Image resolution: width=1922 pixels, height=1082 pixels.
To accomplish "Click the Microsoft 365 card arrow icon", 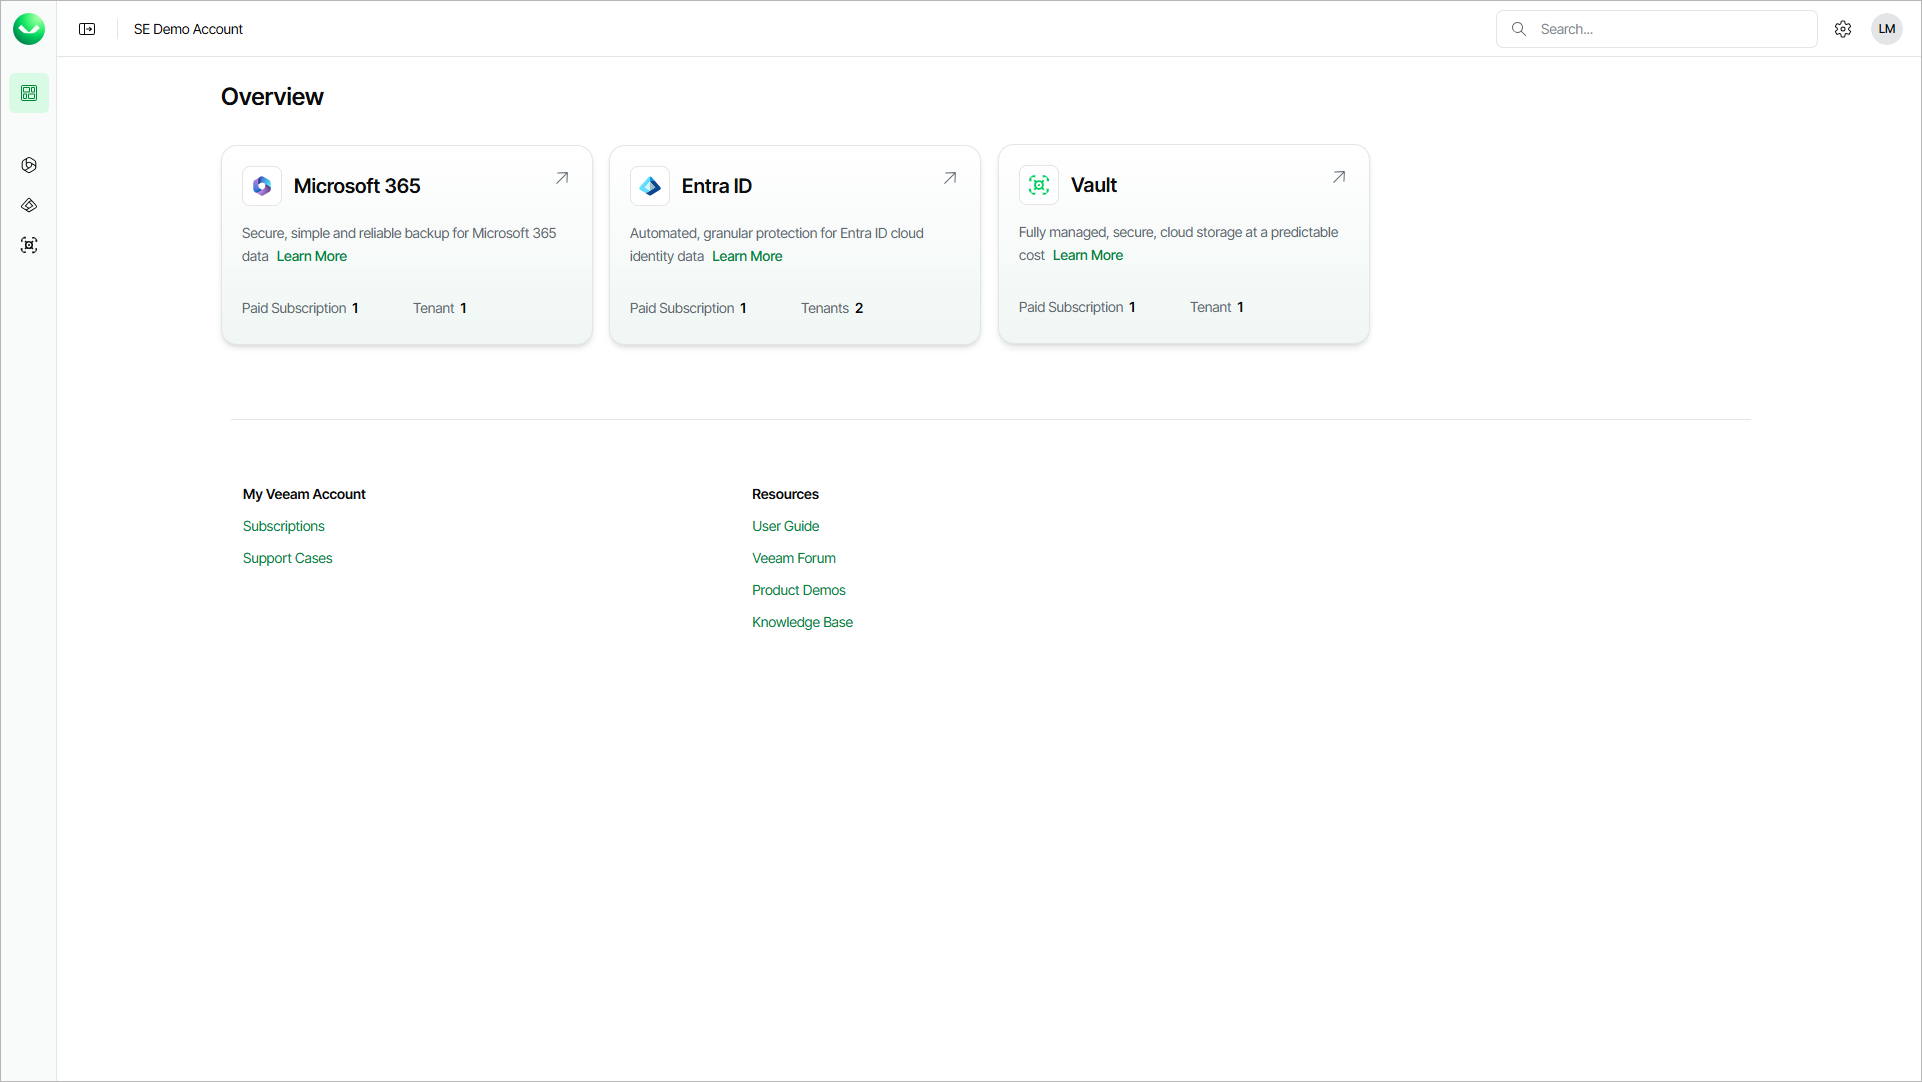I will (562, 178).
